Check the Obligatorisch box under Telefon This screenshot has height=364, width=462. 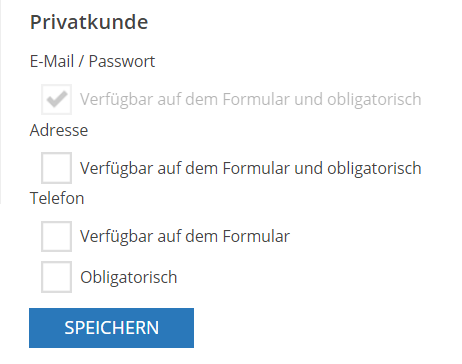click(x=56, y=277)
